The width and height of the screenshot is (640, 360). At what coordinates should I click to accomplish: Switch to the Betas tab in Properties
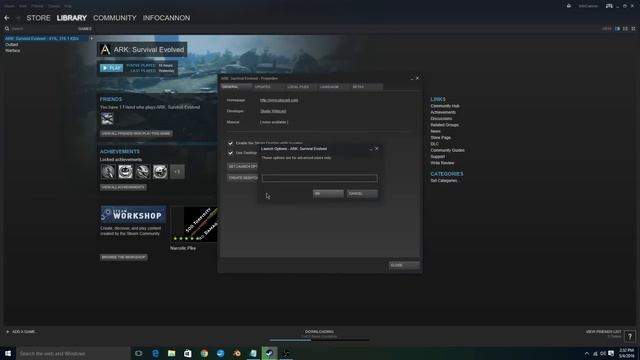(366, 87)
